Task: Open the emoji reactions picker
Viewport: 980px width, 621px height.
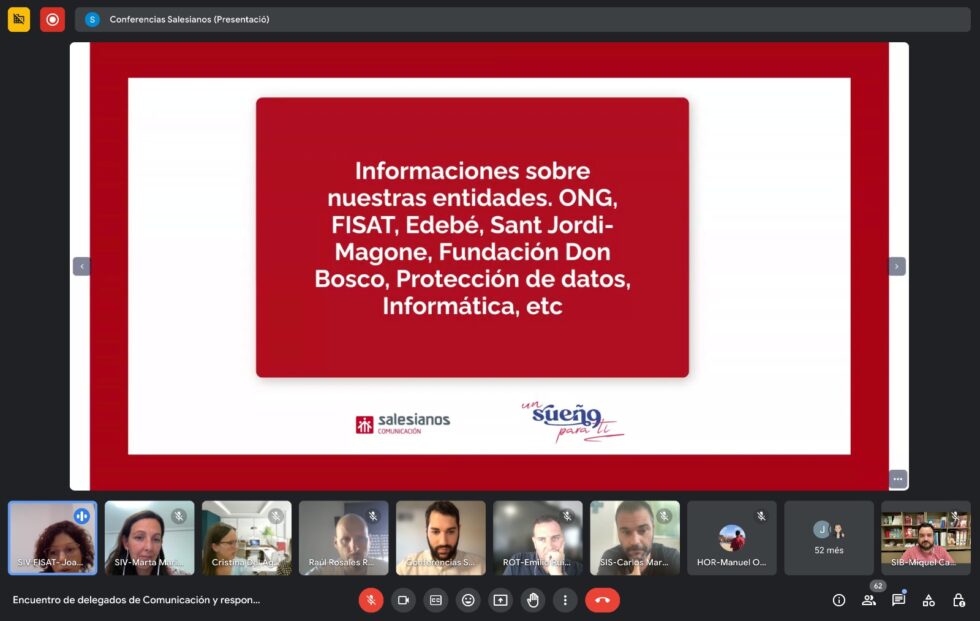Action: pyautogui.click(x=468, y=600)
